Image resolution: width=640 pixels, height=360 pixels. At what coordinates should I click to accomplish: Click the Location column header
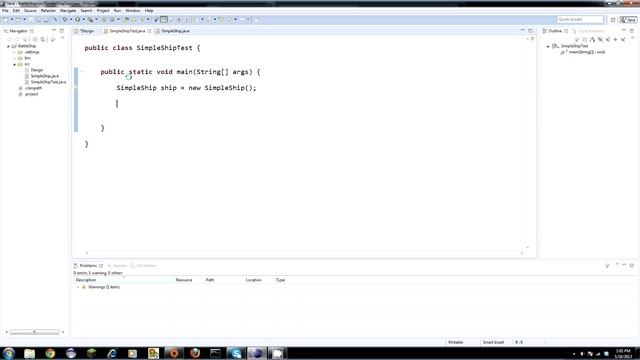pos(258,280)
